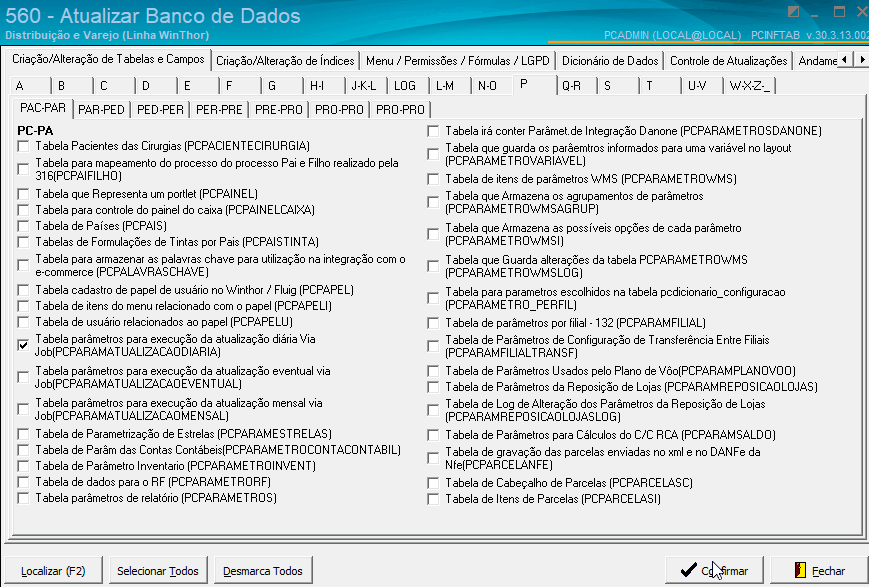The width and height of the screenshot is (869, 587).
Task: Select the letter B tab
Action: coord(72,86)
